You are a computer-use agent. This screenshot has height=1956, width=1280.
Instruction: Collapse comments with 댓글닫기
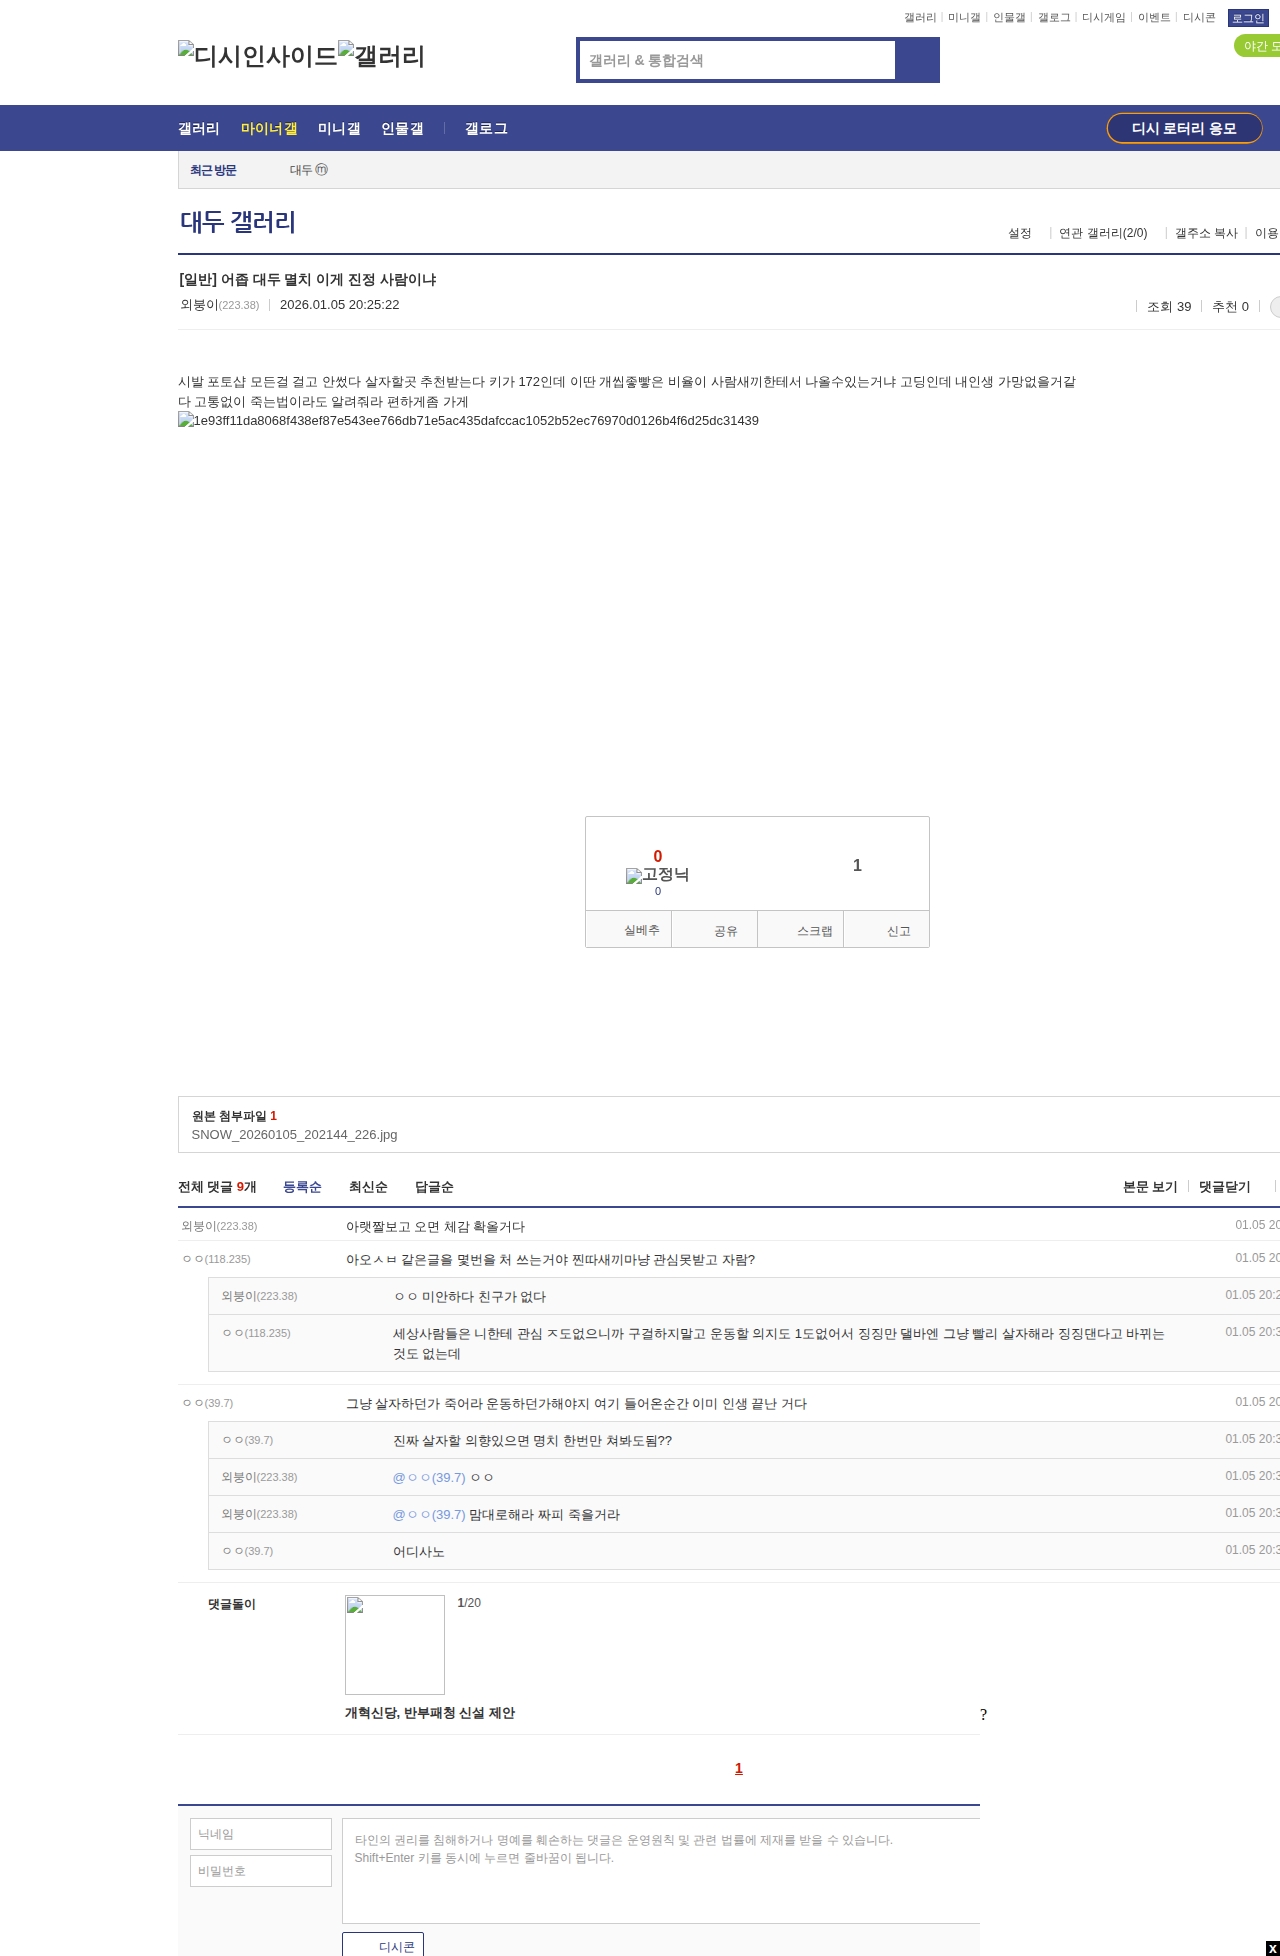point(1224,1187)
